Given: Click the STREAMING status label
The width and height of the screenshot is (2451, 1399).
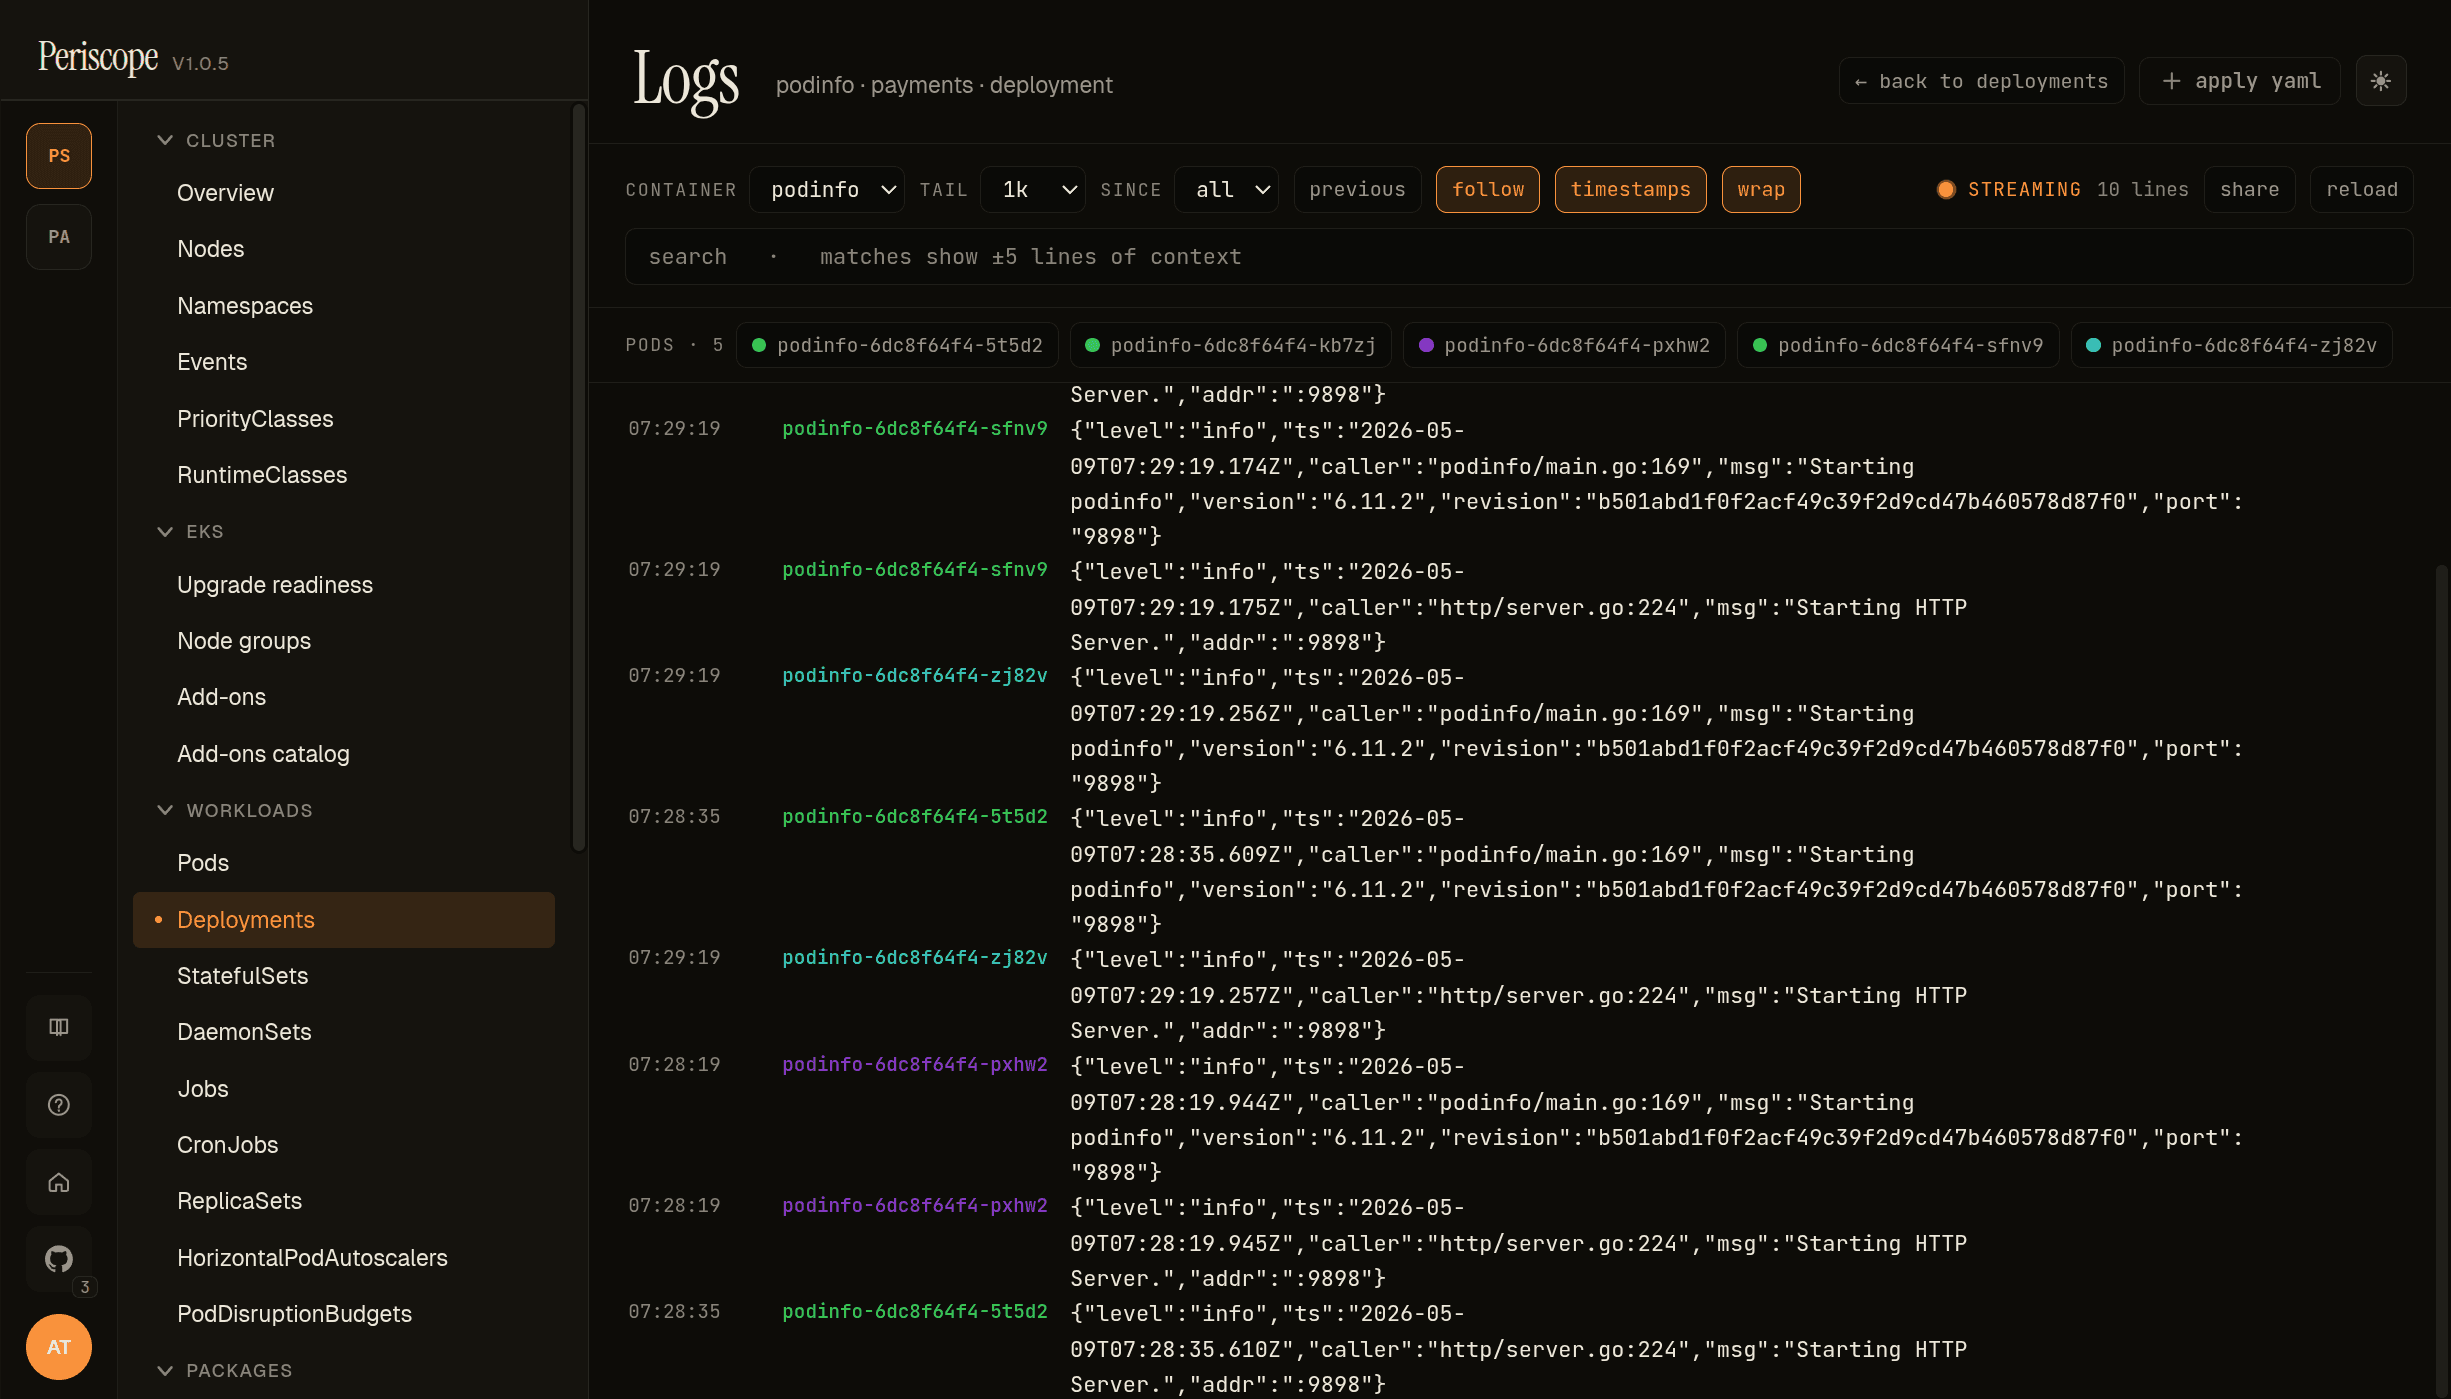Looking at the screenshot, I should click(x=2024, y=189).
